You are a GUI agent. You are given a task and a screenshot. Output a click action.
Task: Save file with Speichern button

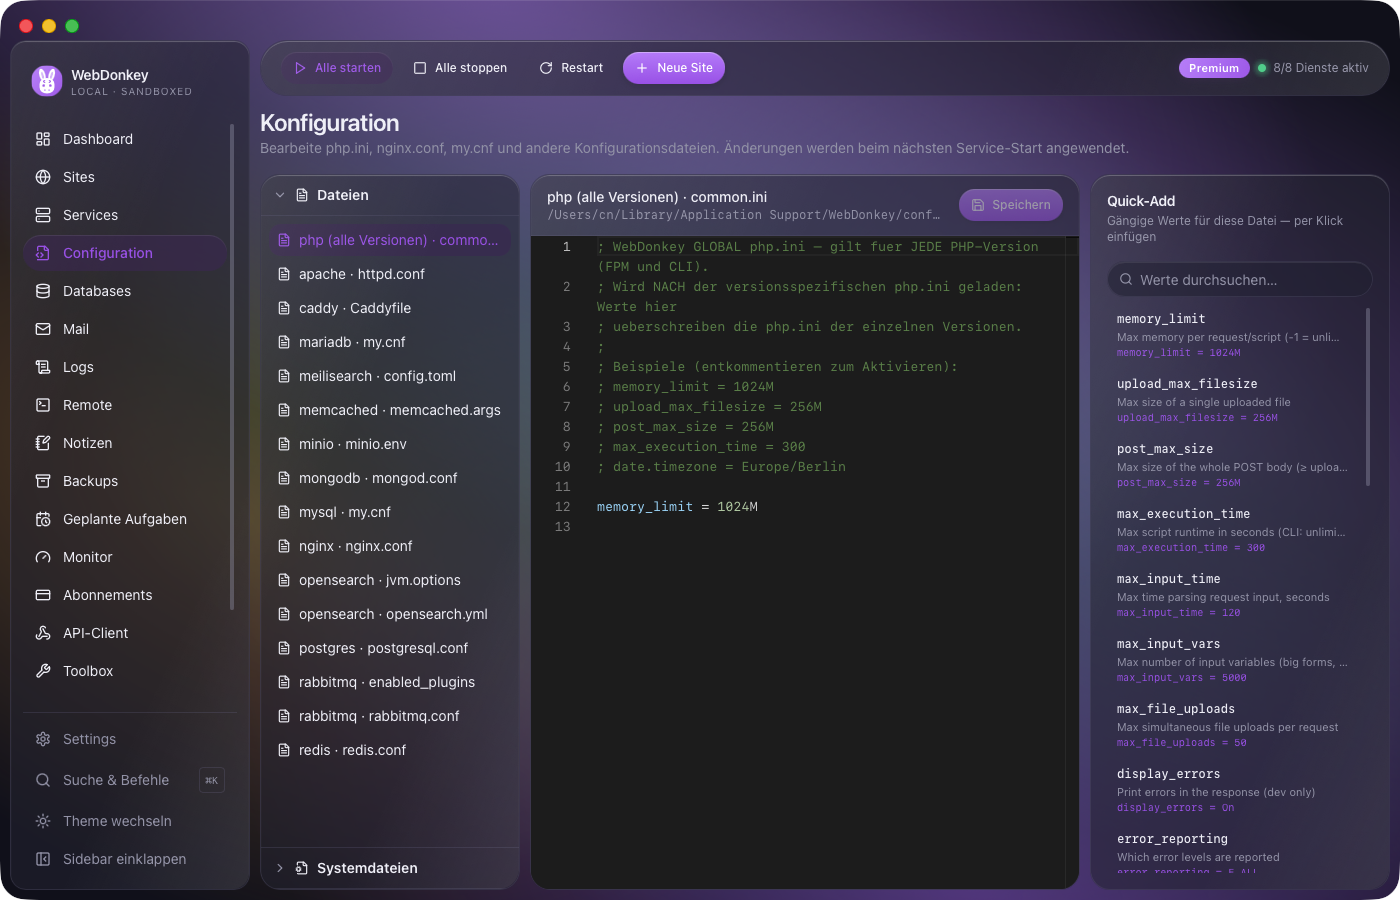(1011, 205)
